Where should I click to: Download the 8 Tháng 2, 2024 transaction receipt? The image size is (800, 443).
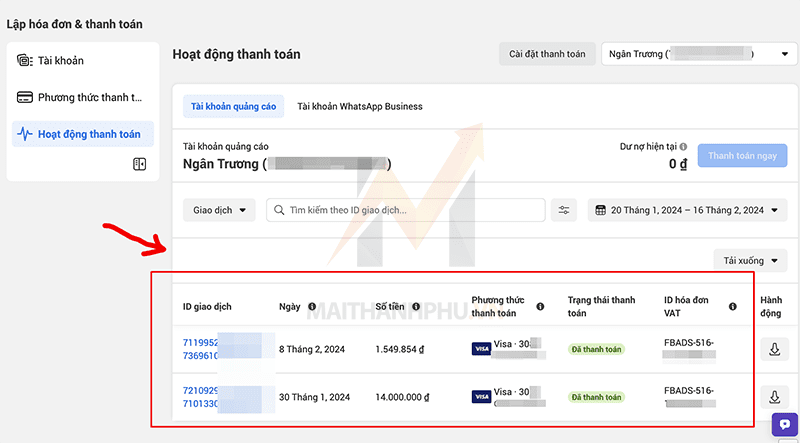tap(774, 349)
